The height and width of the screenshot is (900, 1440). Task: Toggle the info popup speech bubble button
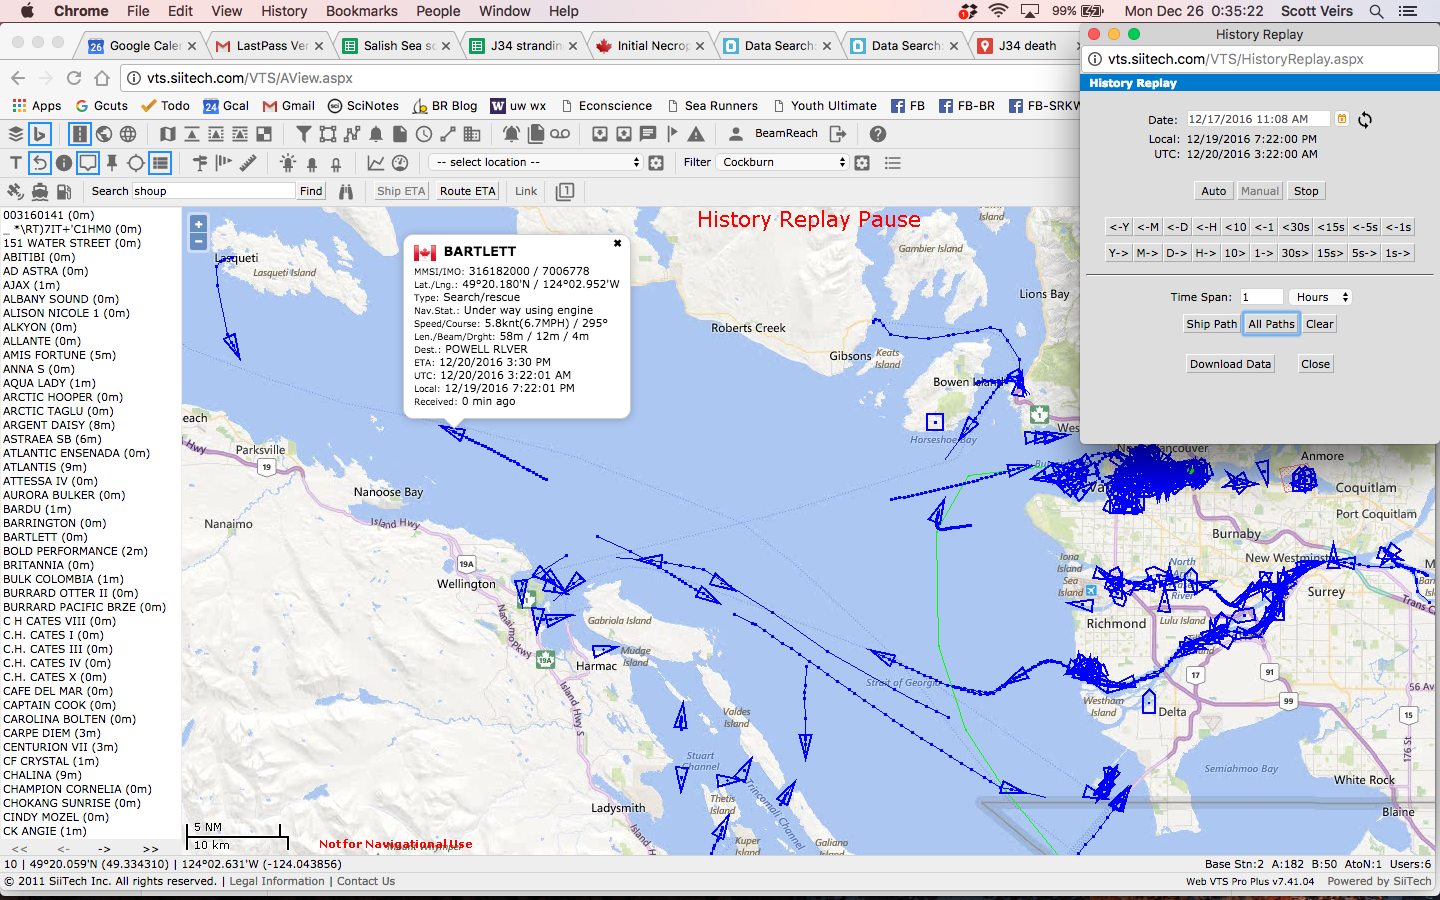click(88, 163)
